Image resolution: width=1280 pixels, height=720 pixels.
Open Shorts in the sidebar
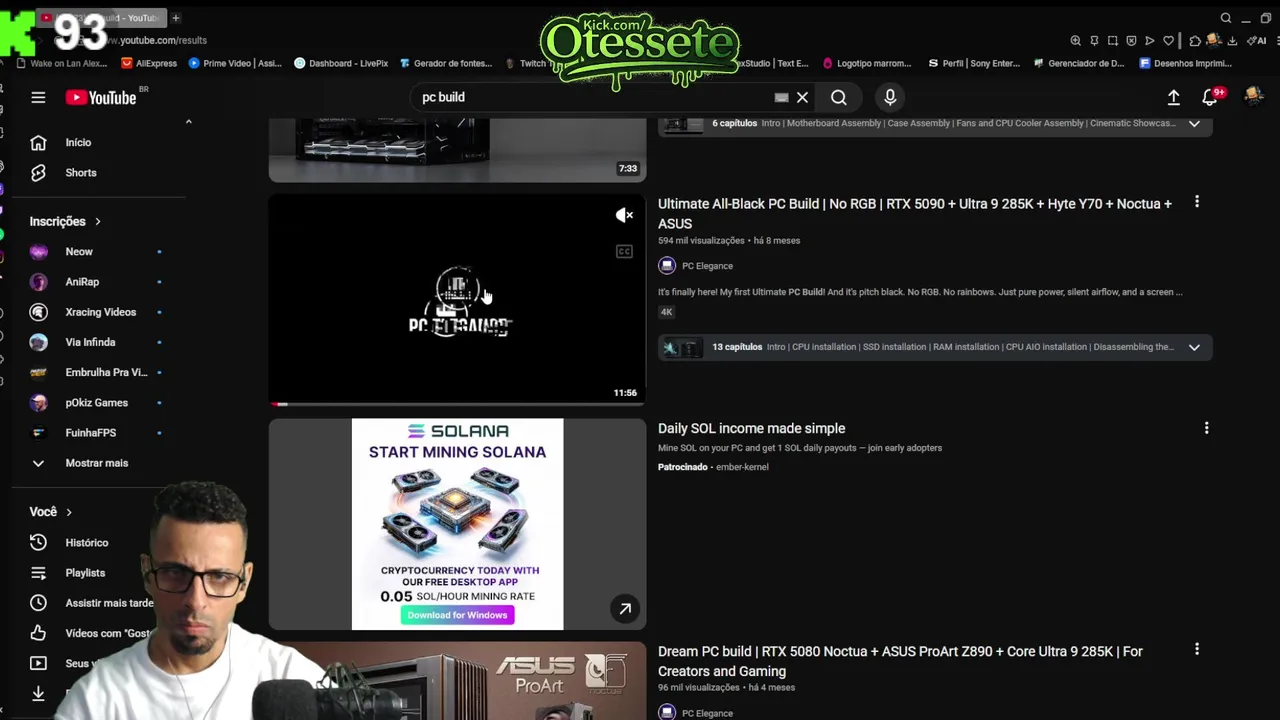(x=81, y=172)
